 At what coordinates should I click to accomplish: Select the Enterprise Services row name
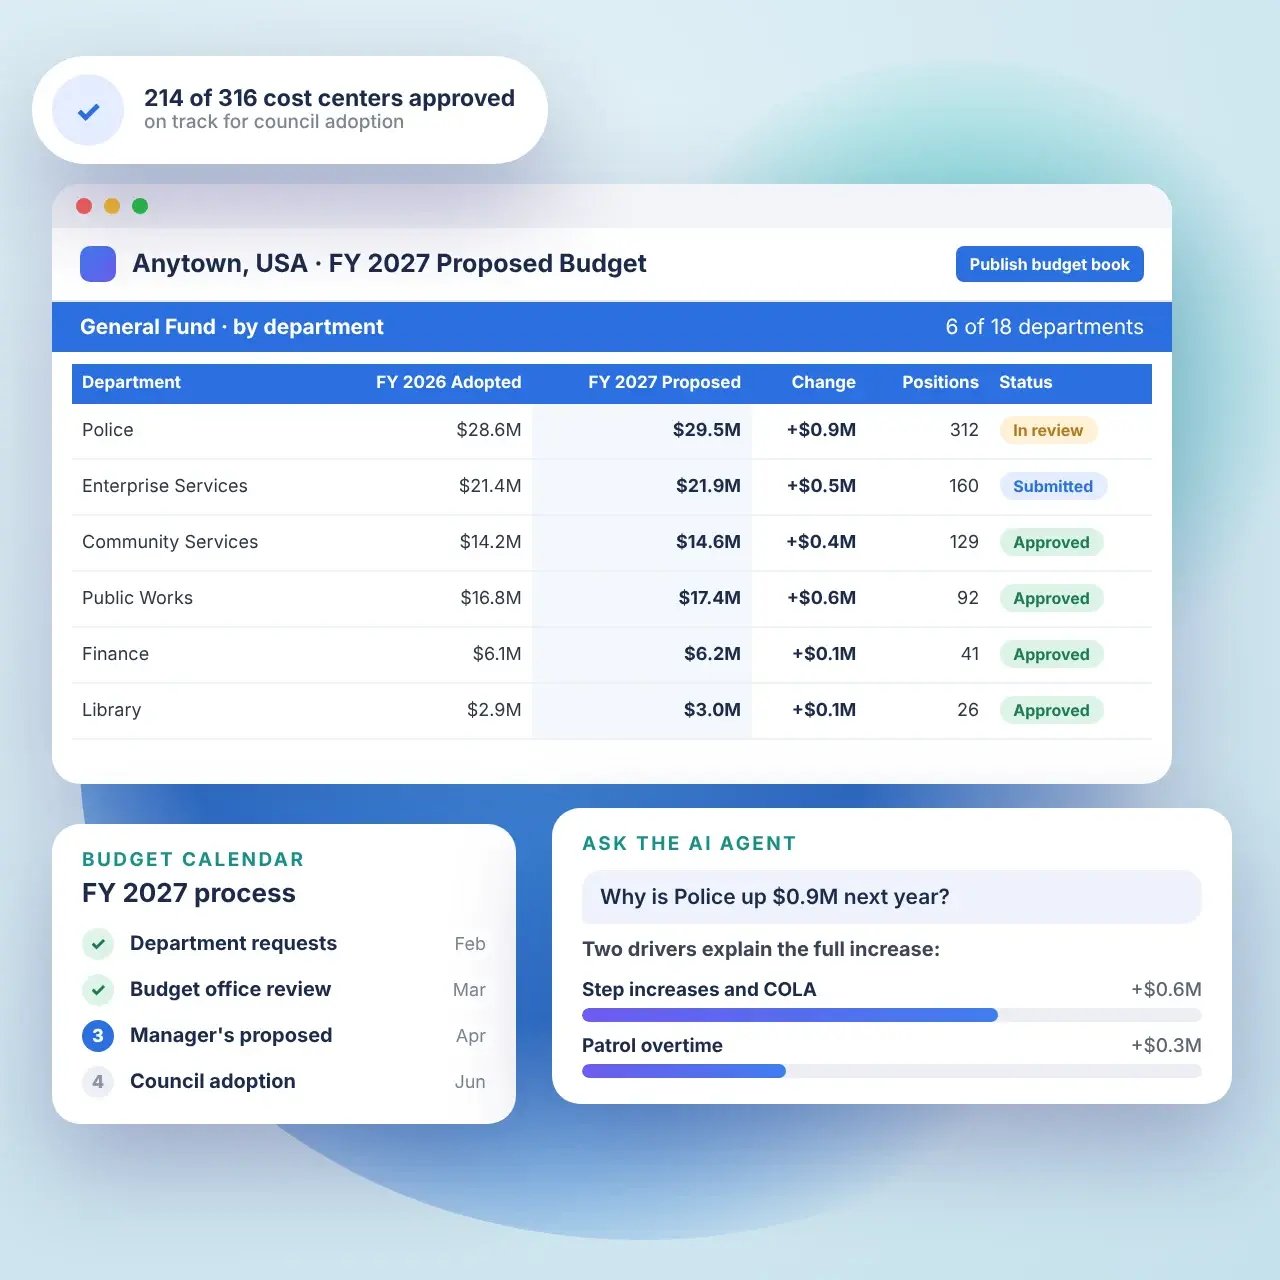(x=164, y=486)
